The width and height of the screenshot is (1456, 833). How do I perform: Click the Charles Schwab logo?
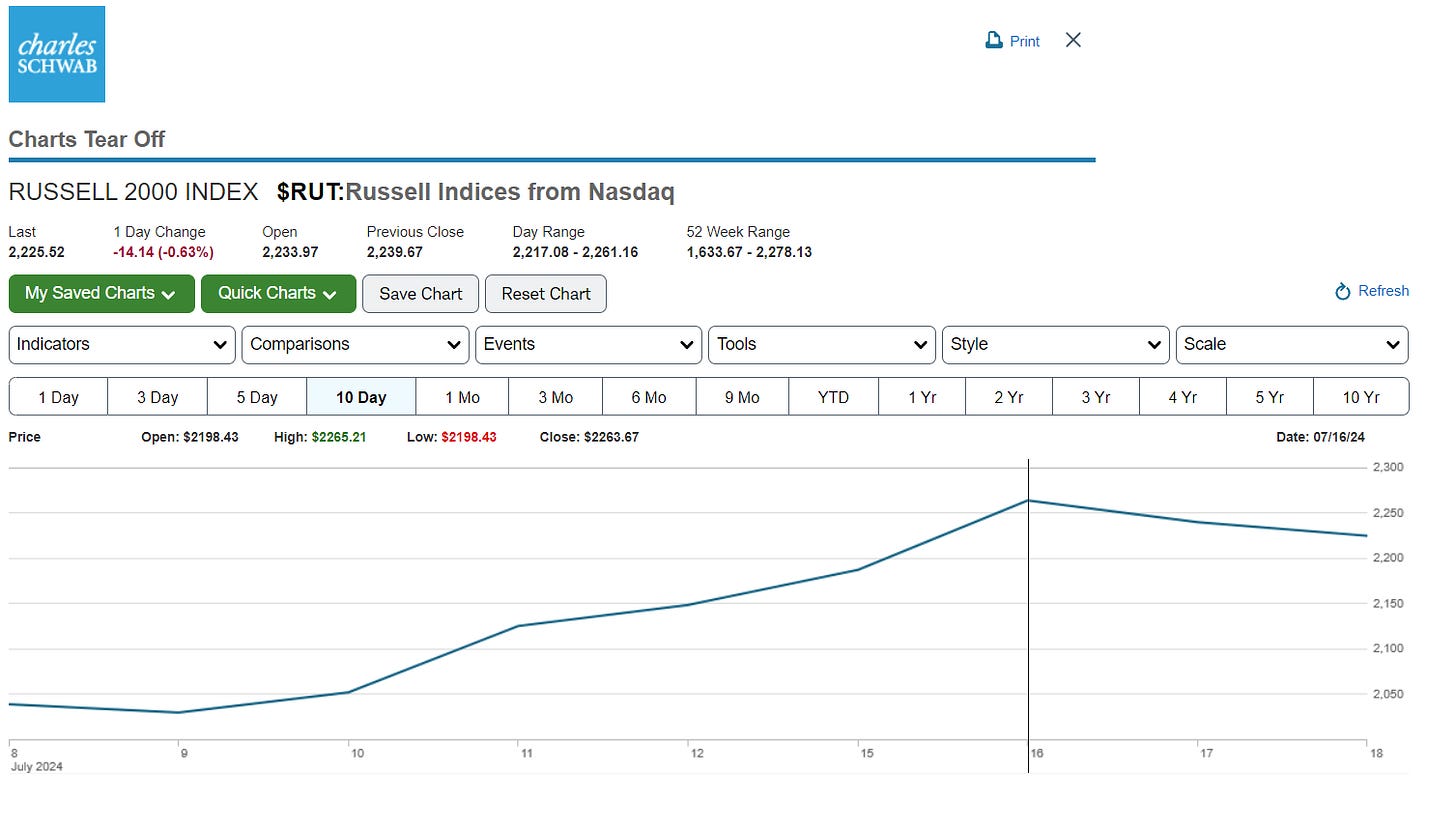point(57,54)
